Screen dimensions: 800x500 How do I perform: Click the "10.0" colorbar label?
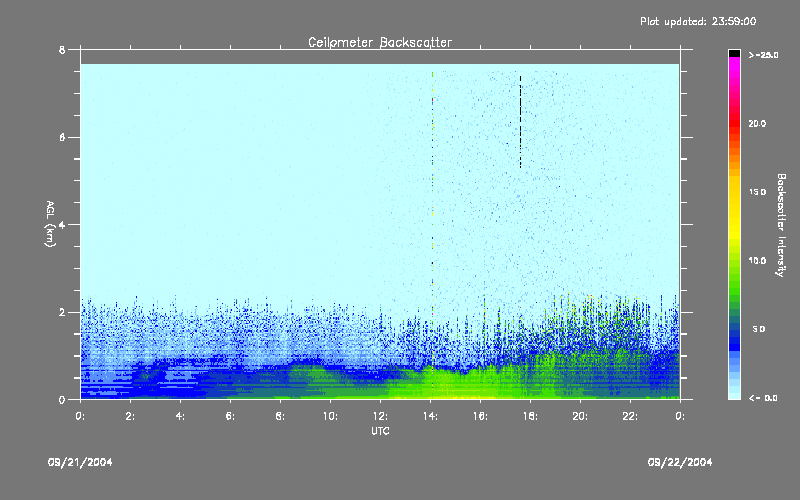point(757,261)
